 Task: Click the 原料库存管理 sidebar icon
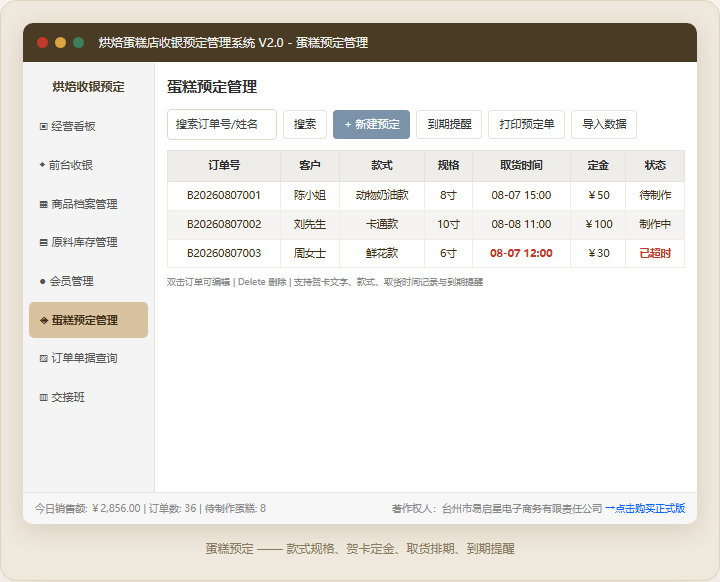click(x=44, y=243)
